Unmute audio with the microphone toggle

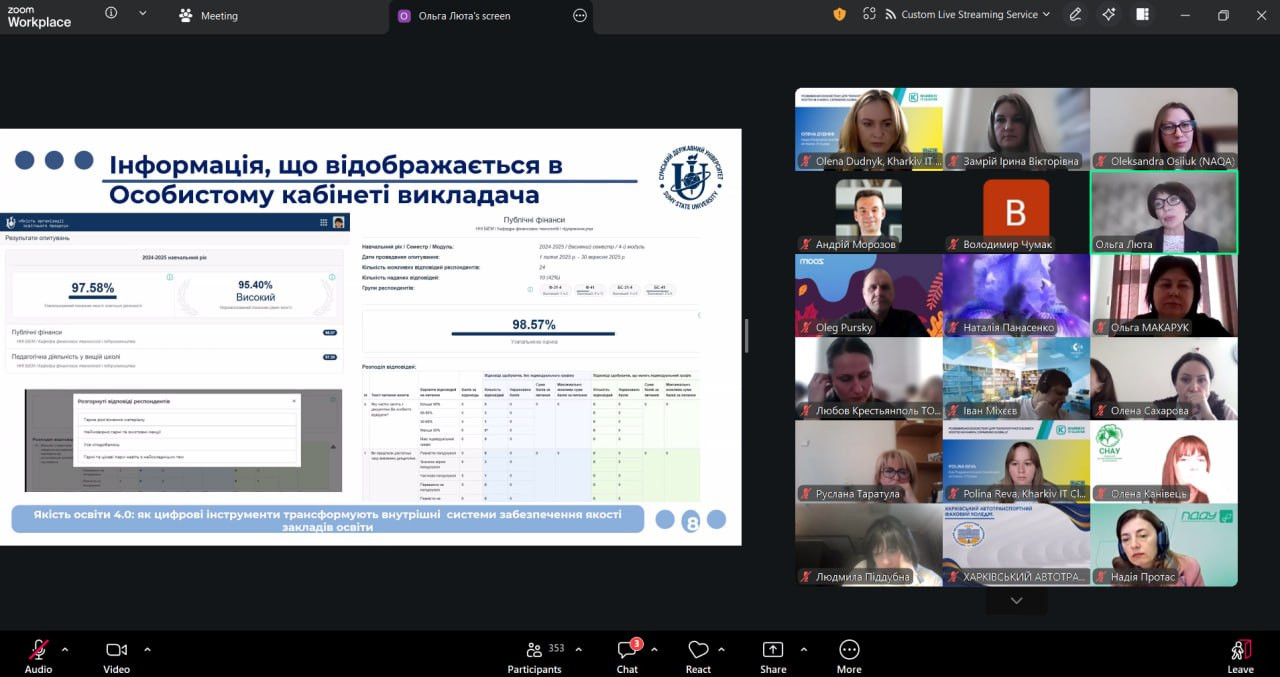coord(39,656)
